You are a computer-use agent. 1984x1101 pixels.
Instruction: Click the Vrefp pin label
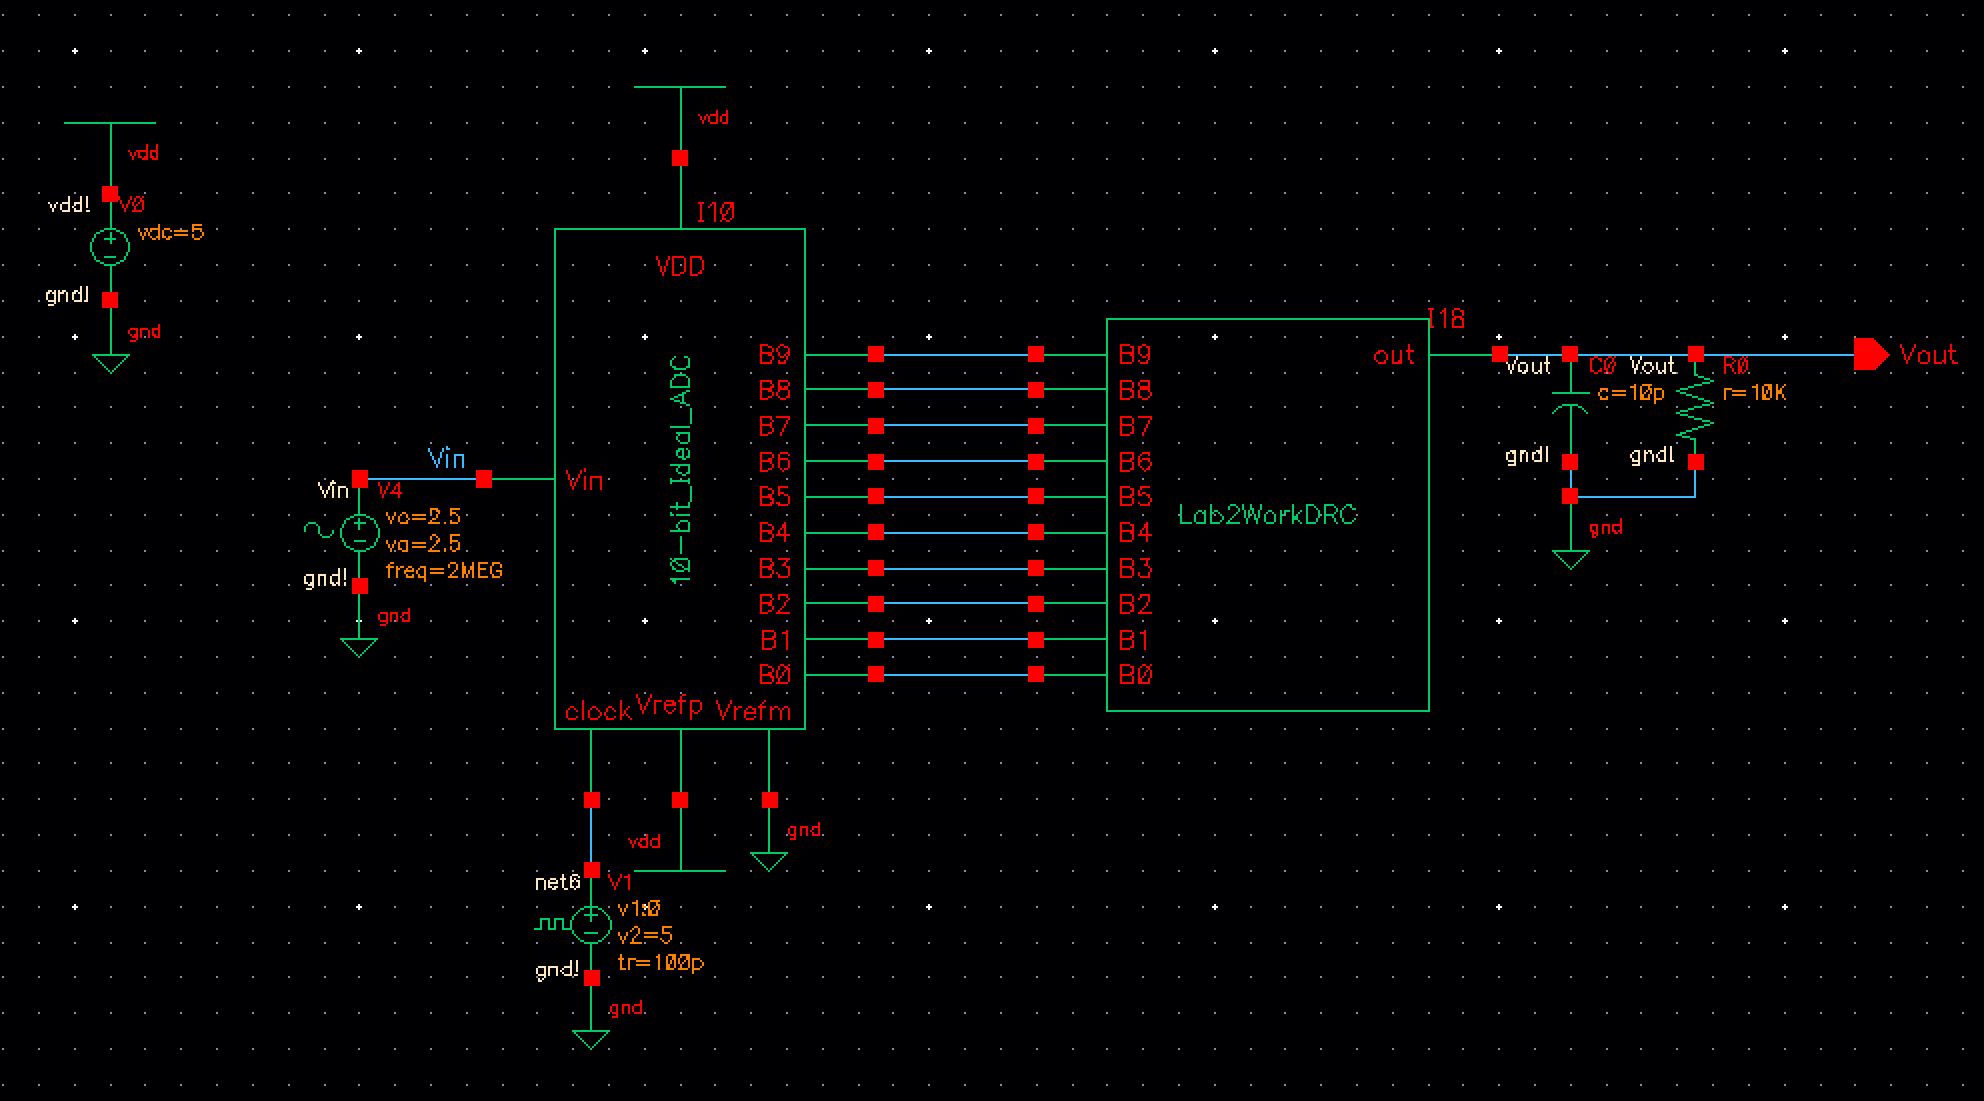pyautogui.click(x=669, y=705)
